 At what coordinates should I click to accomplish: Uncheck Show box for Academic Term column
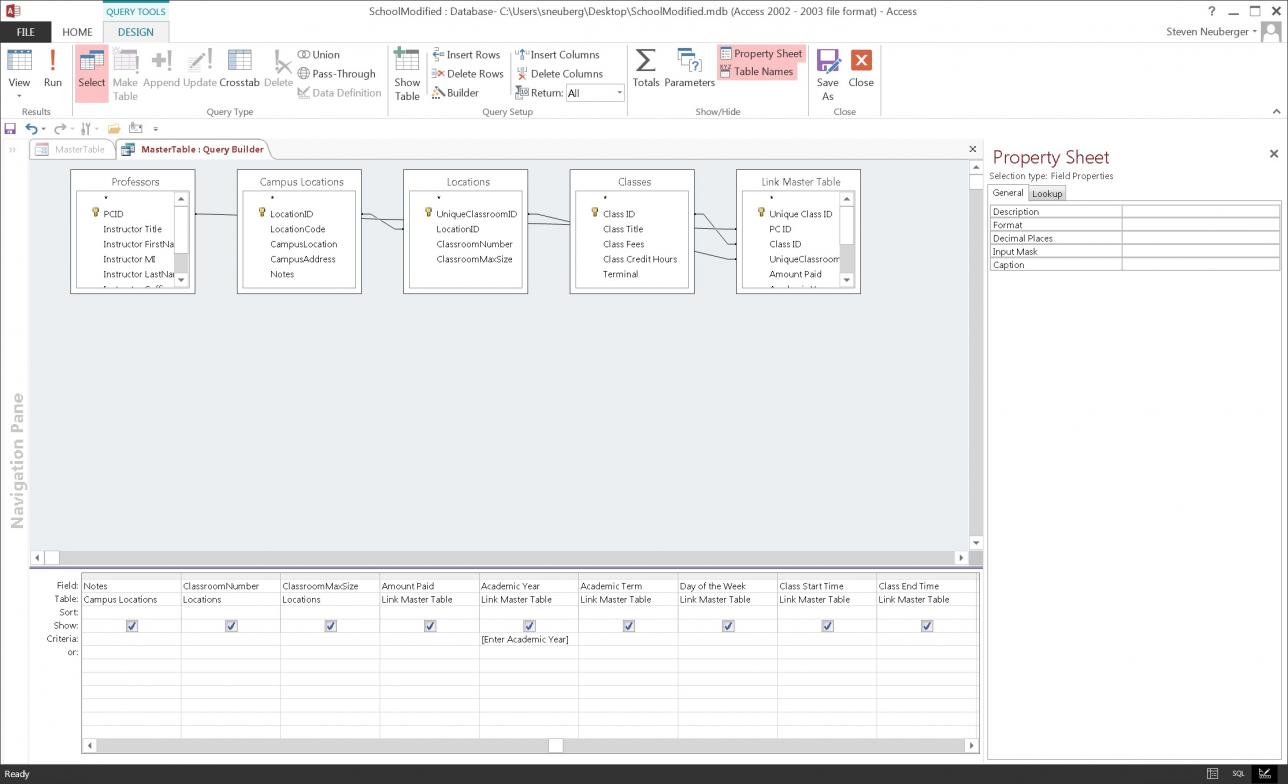(628, 626)
